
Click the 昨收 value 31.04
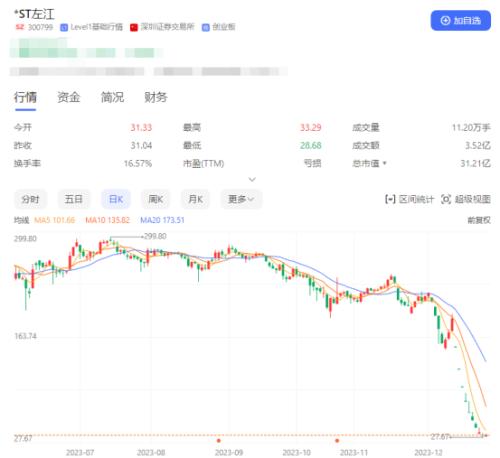(141, 146)
